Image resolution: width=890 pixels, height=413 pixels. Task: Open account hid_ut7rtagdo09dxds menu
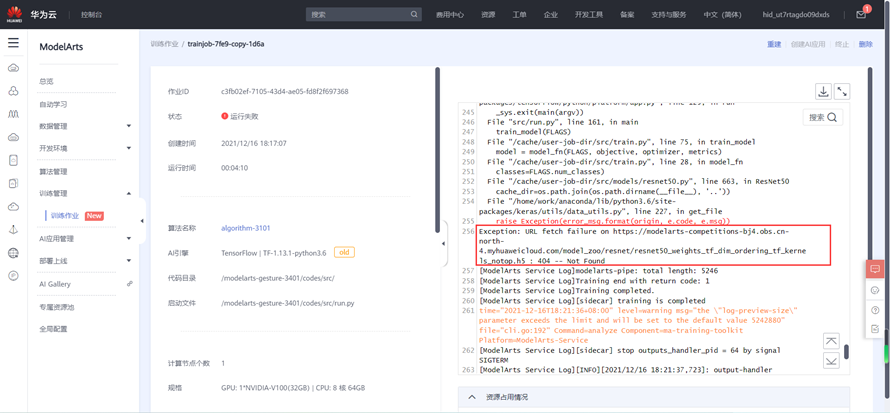(796, 15)
